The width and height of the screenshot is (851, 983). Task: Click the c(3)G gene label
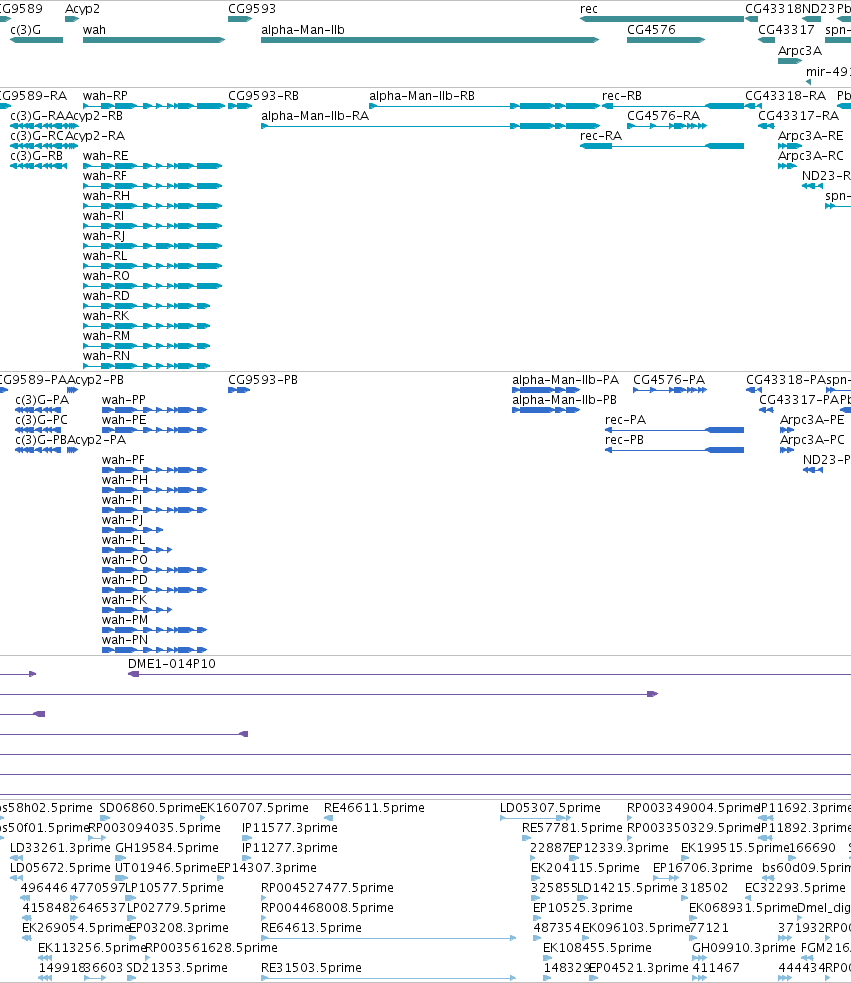(26, 30)
